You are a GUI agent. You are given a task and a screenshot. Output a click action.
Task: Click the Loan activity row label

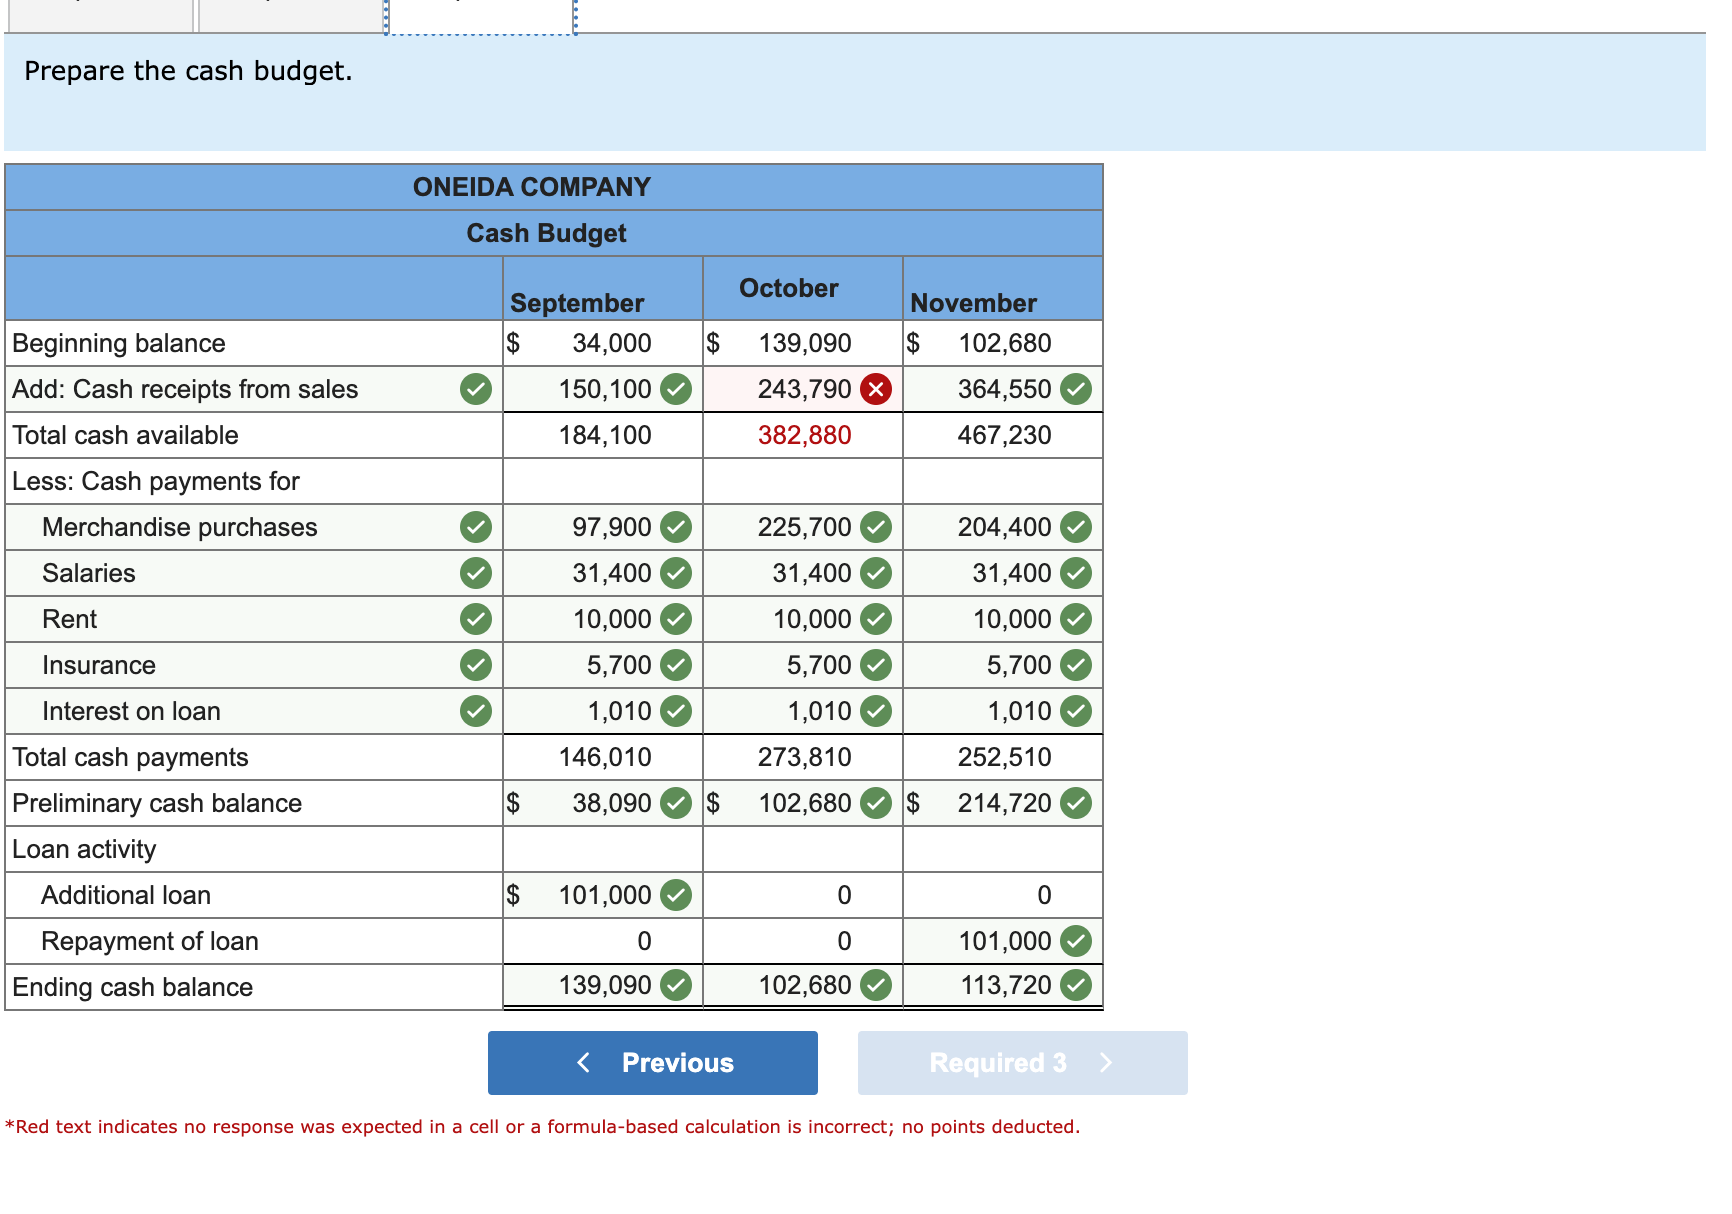point(85,849)
